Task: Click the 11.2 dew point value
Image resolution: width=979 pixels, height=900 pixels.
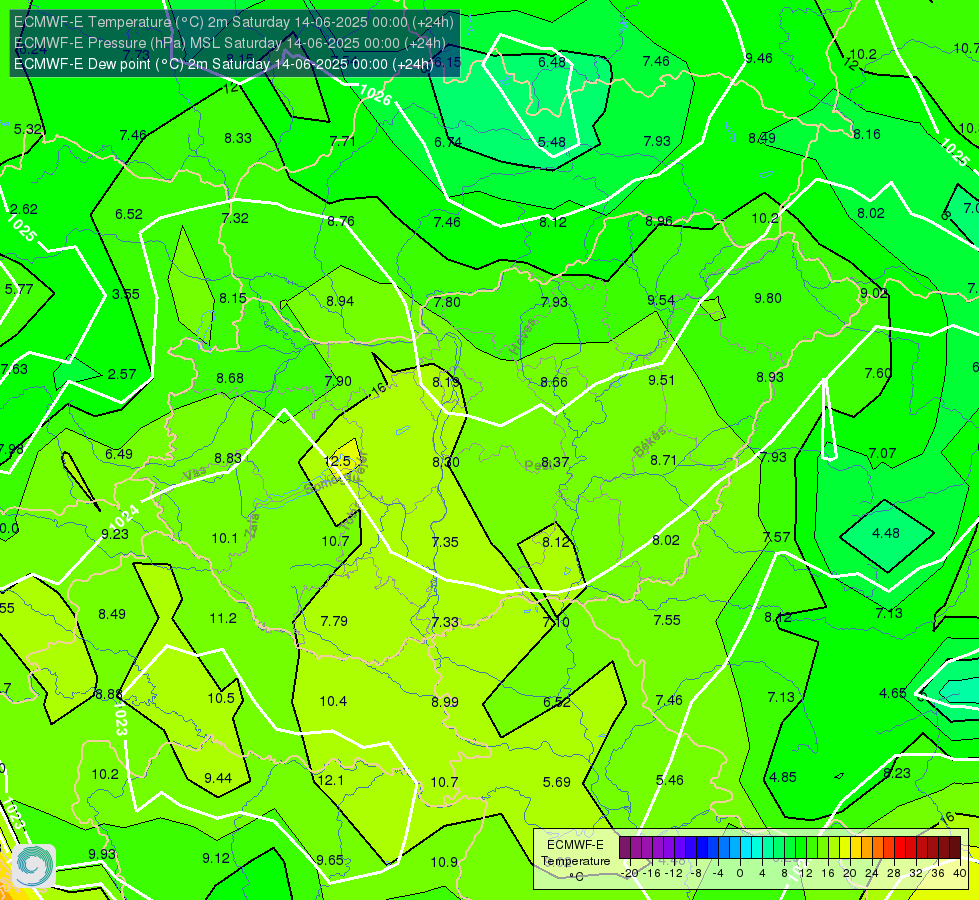Action: coord(223,618)
